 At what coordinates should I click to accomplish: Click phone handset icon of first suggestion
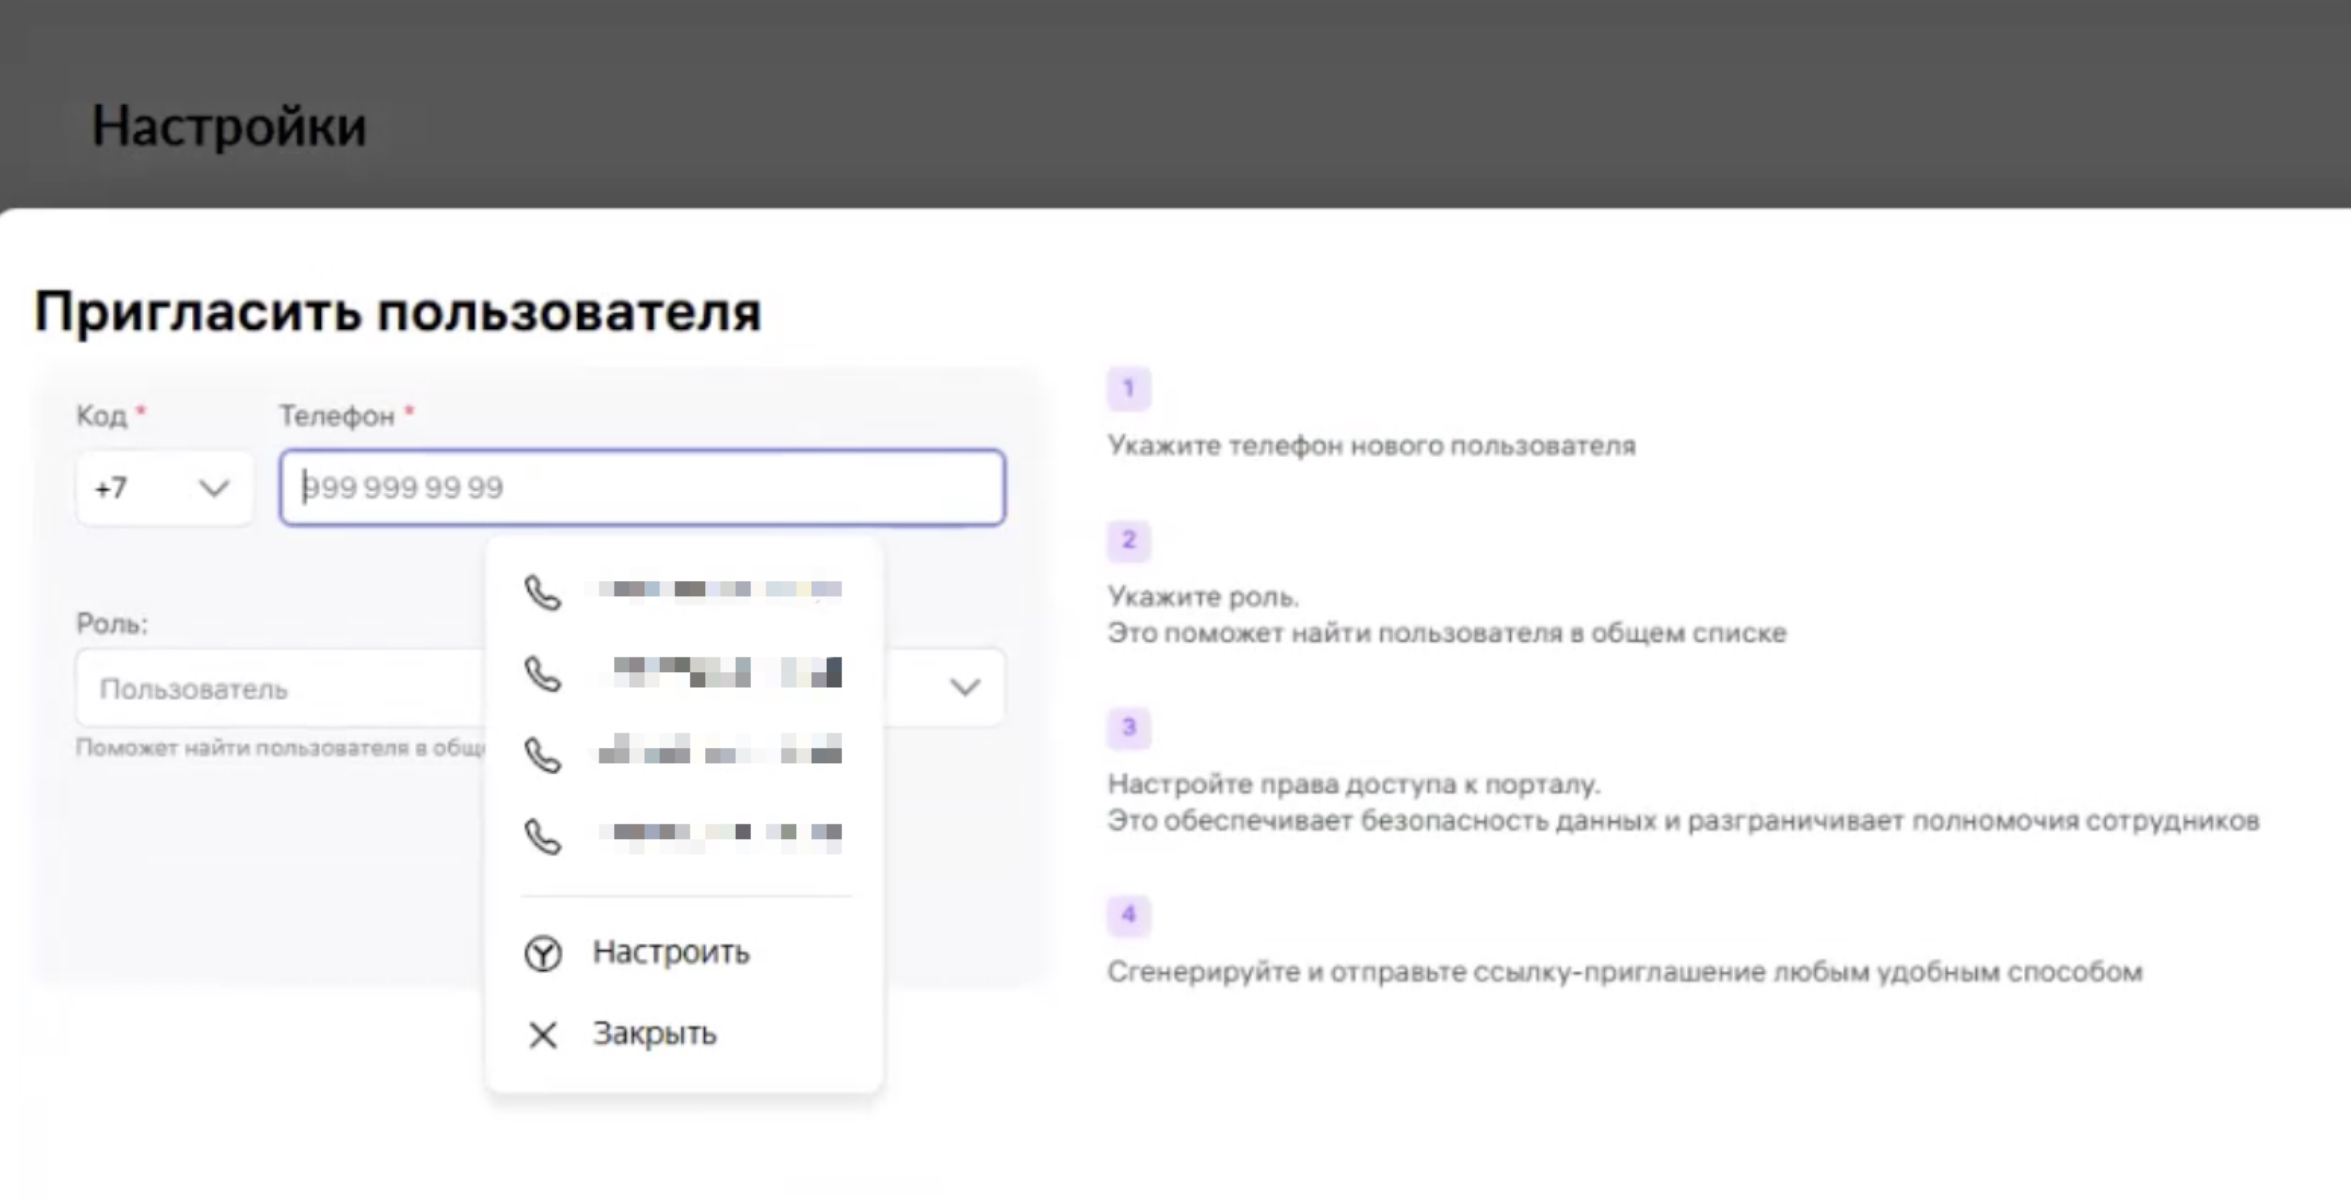(x=543, y=593)
